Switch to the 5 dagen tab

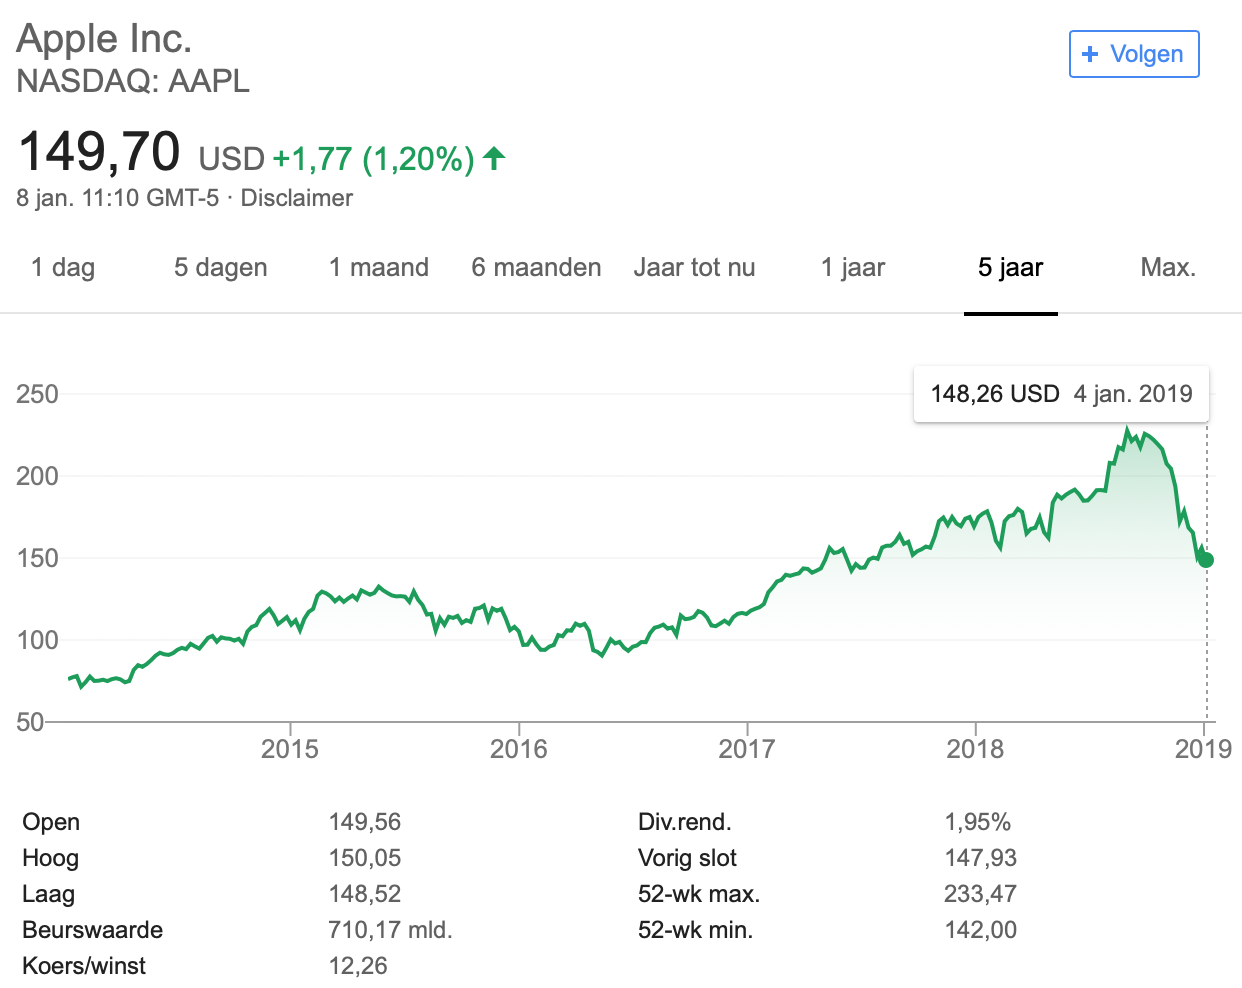221,267
